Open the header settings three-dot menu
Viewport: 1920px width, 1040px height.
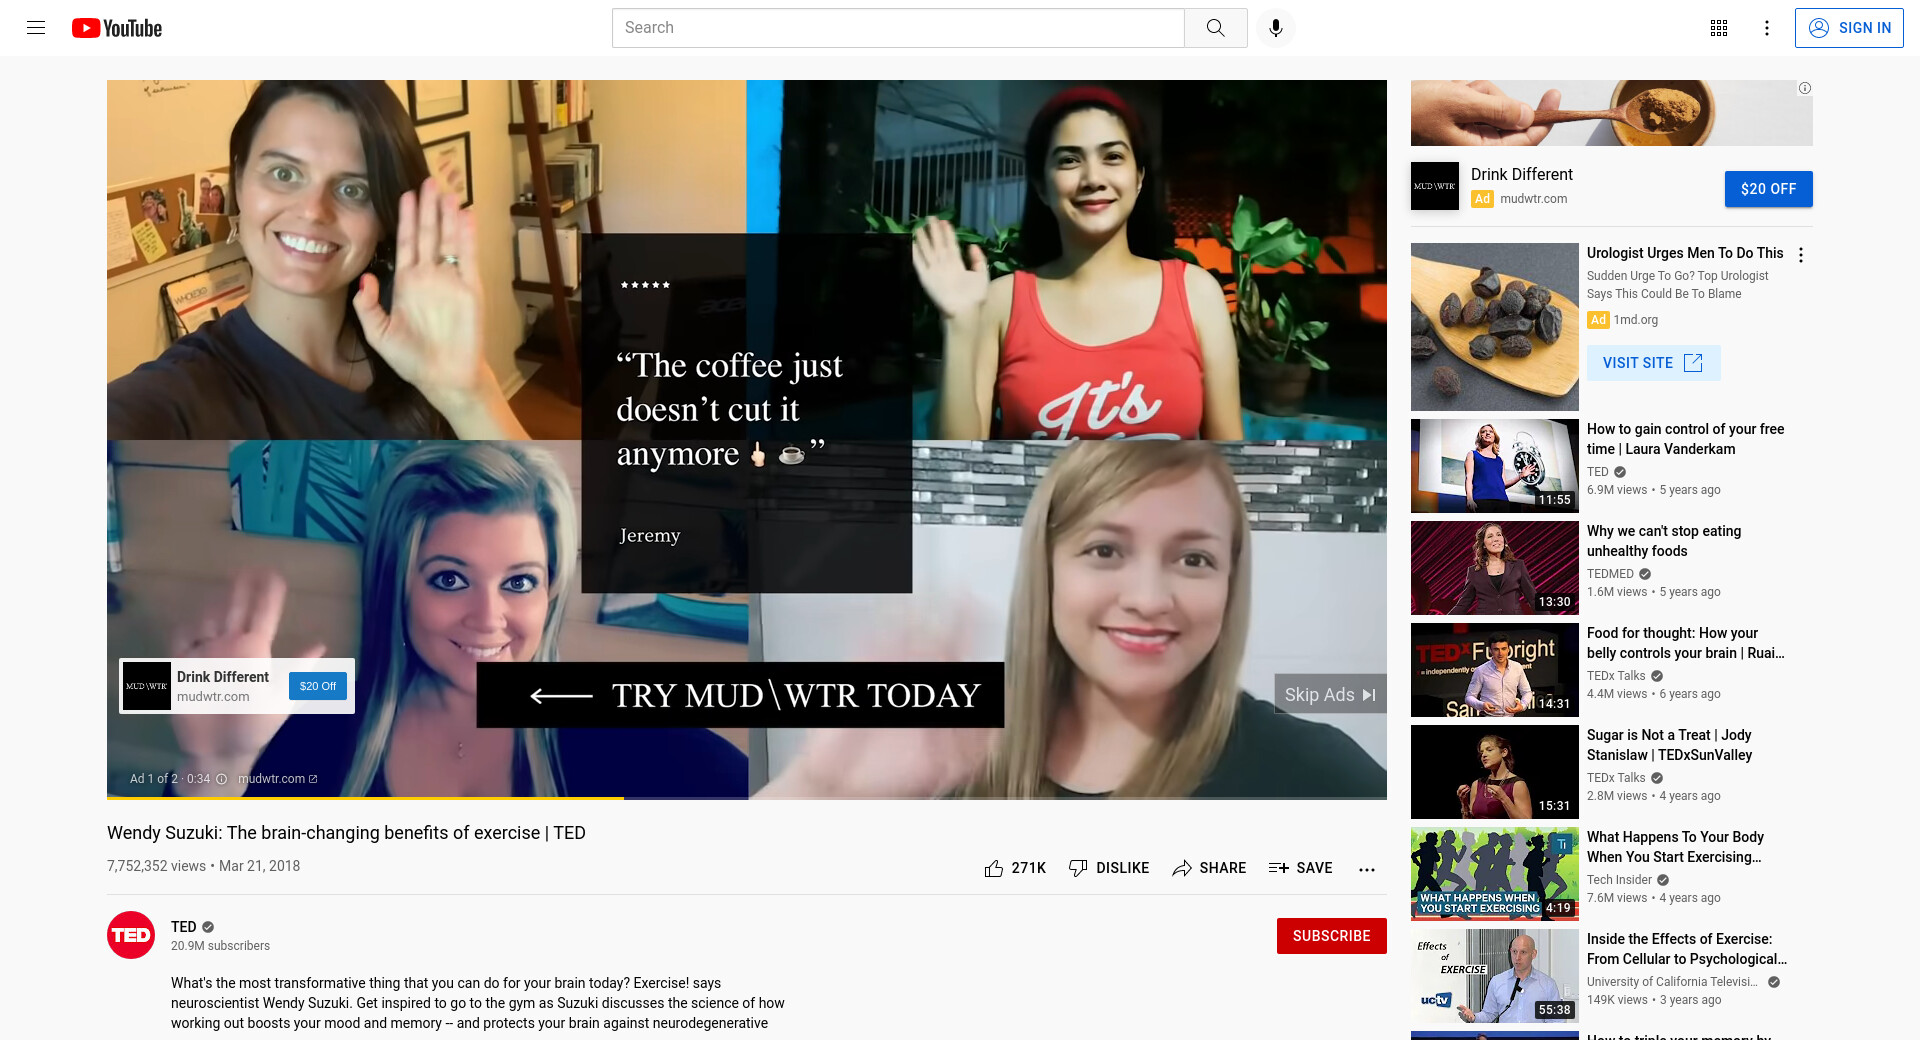click(x=1767, y=28)
